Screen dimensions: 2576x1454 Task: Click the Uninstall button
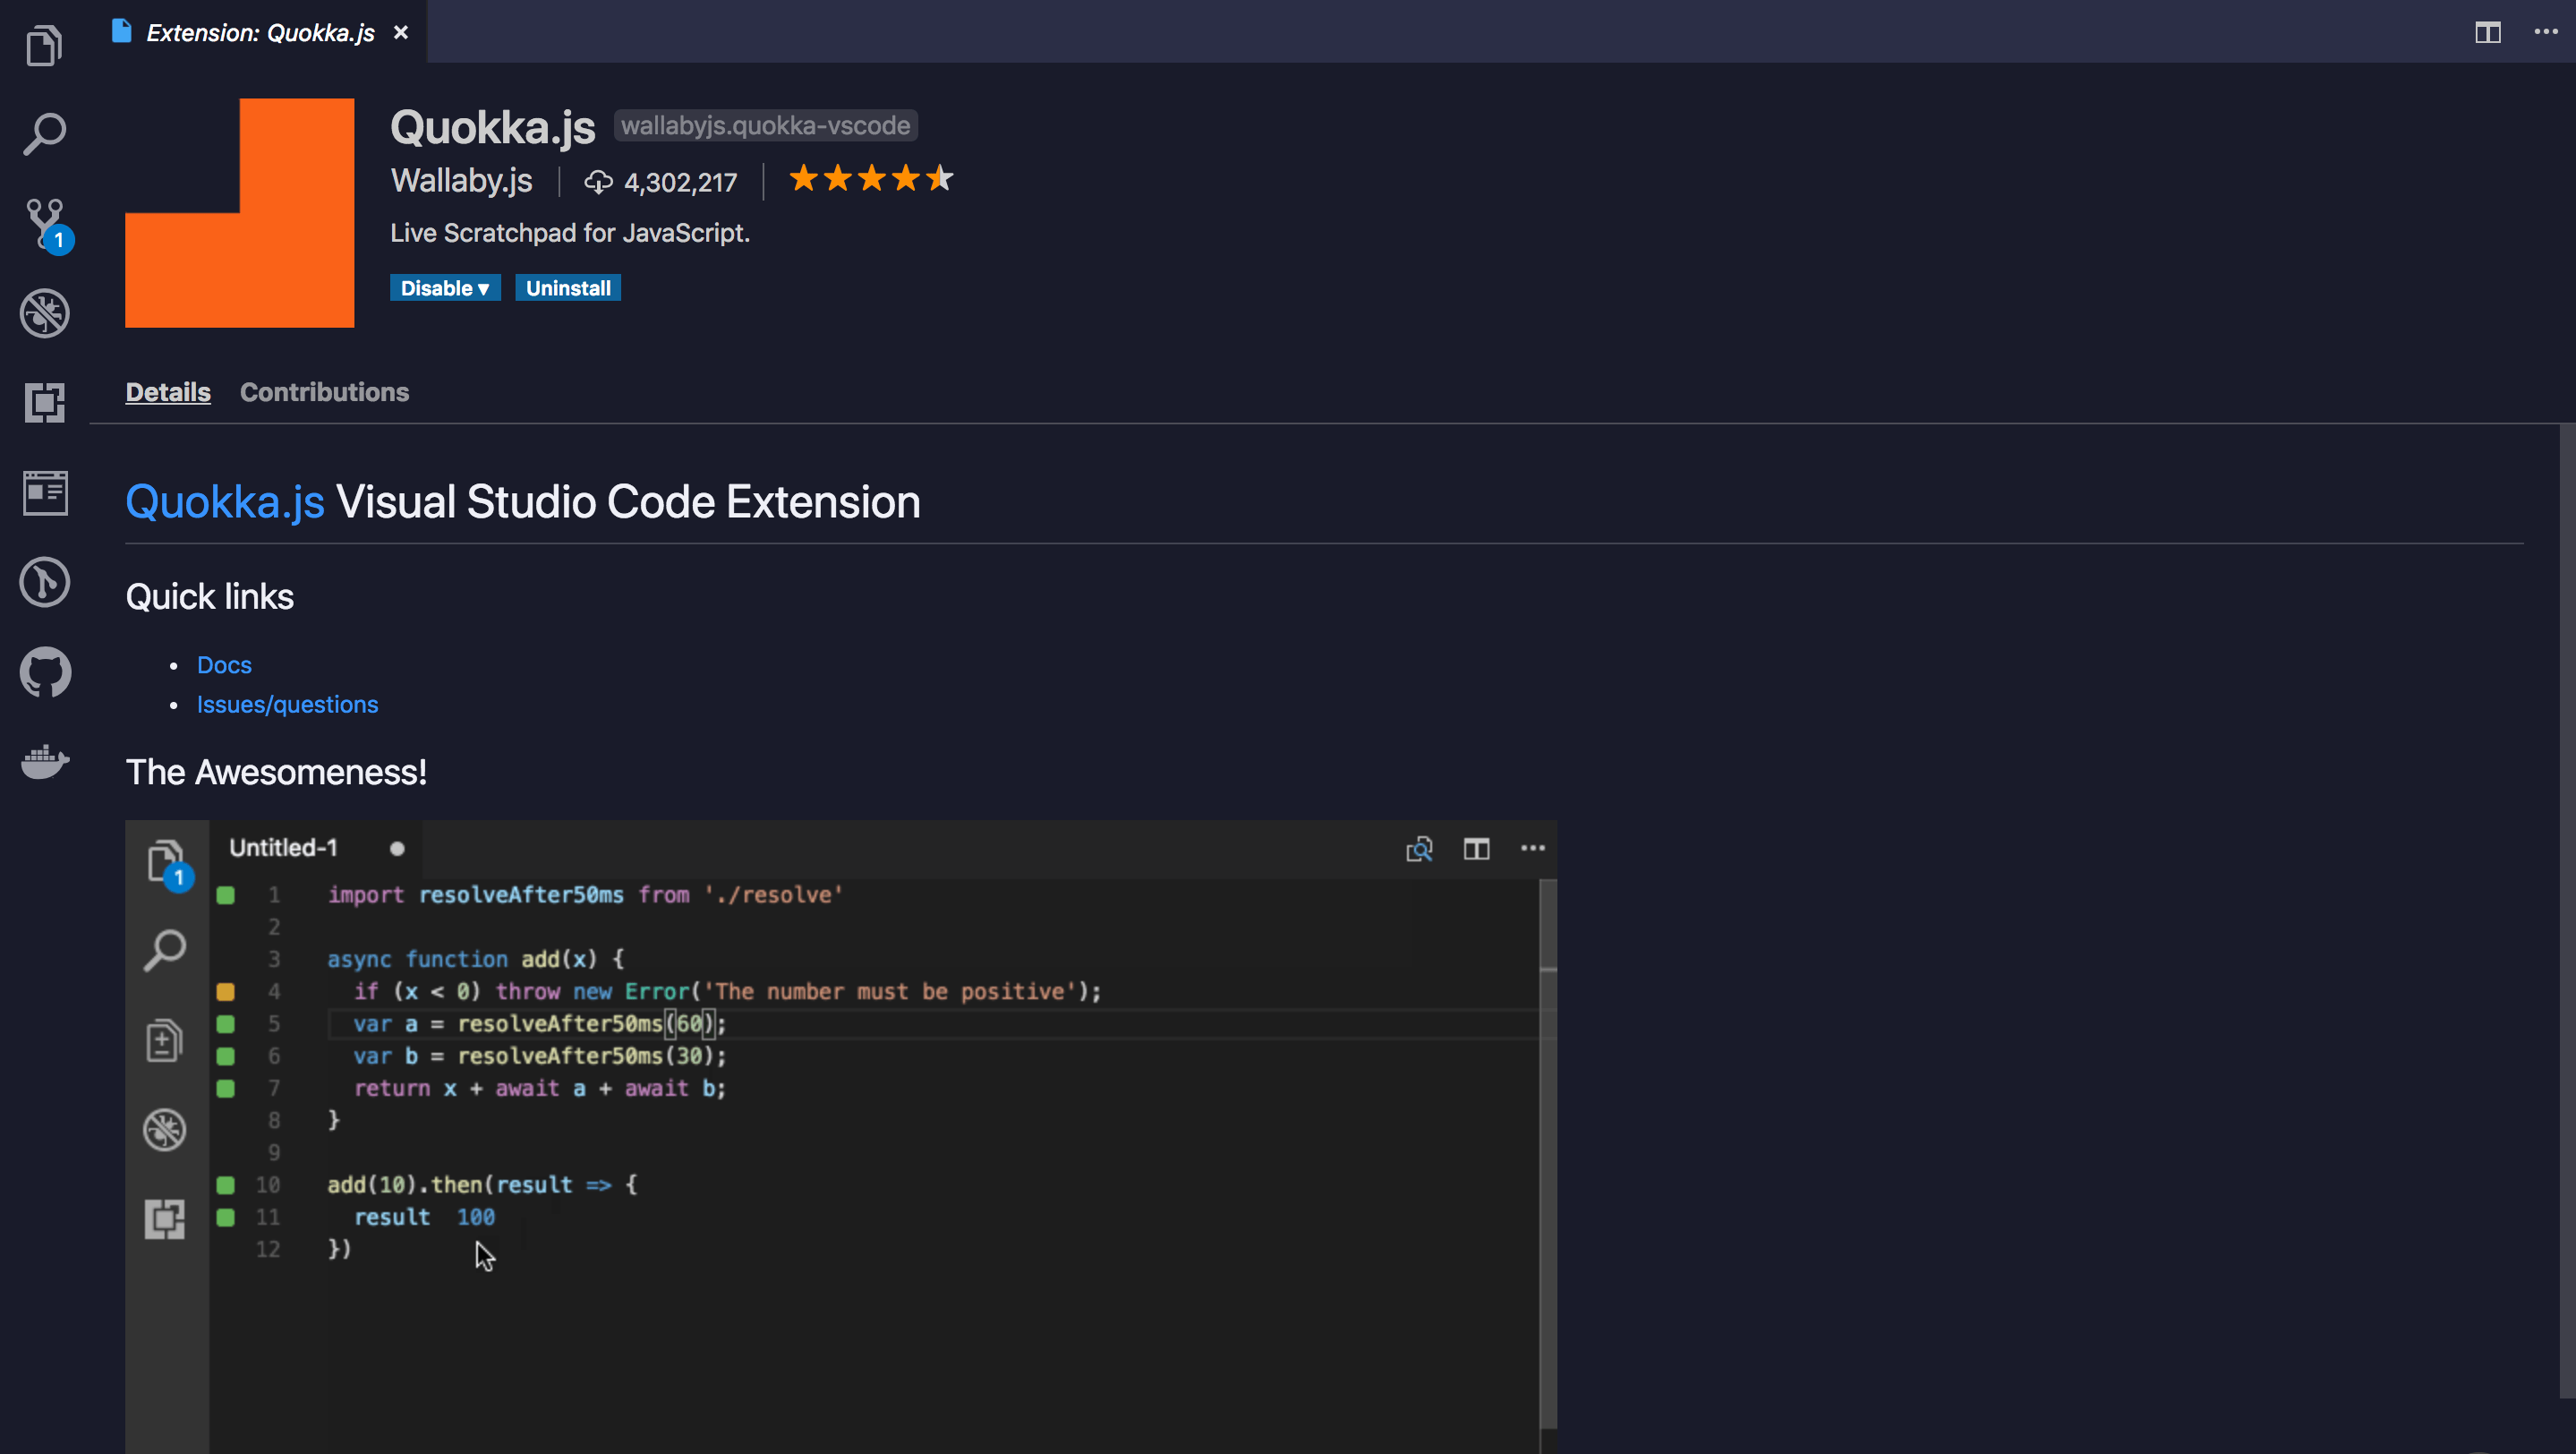coord(567,288)
